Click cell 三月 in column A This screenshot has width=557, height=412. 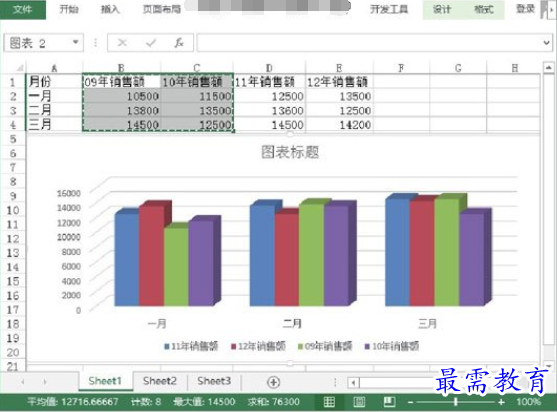tap(54, 124)
